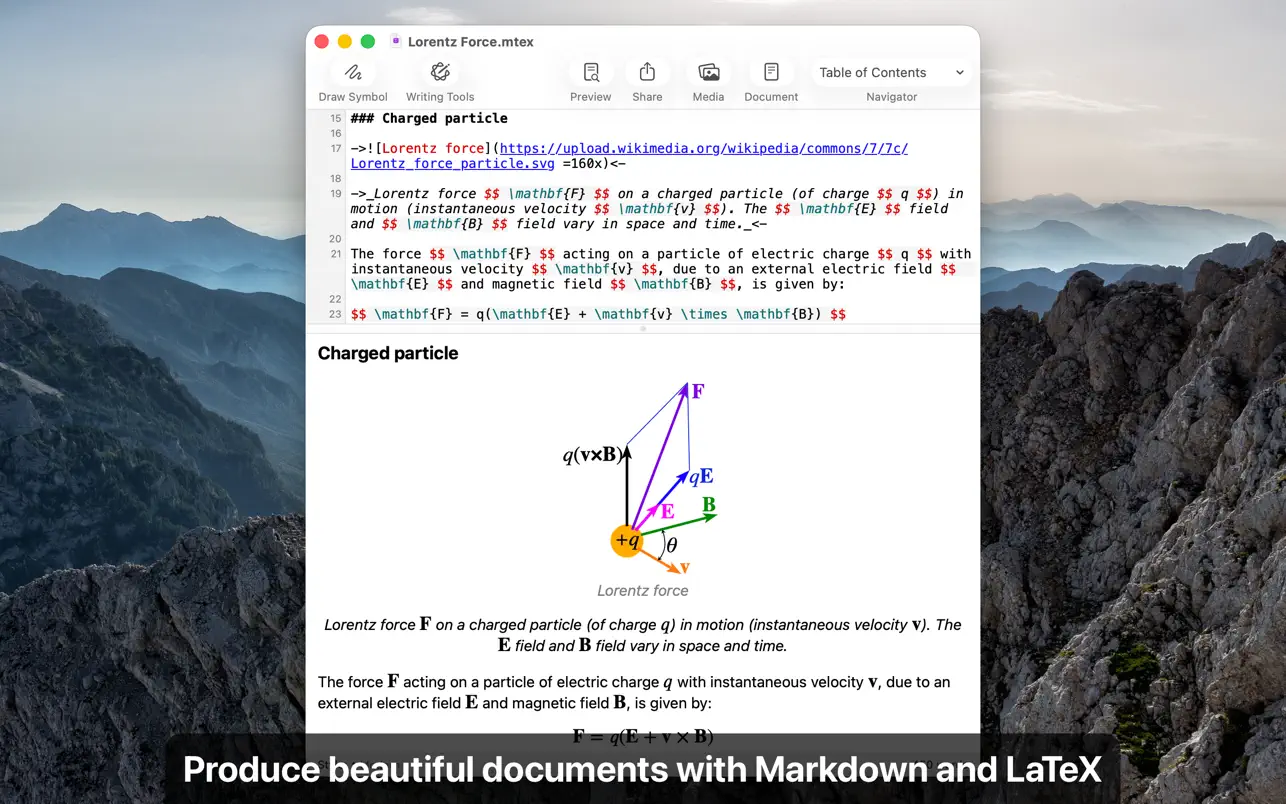Open the Table of Contents dropdown in the Navigator
Image resolution: width=1286 pixels, height=804 pixels.
pyautogui.click(x=889, y=72)
